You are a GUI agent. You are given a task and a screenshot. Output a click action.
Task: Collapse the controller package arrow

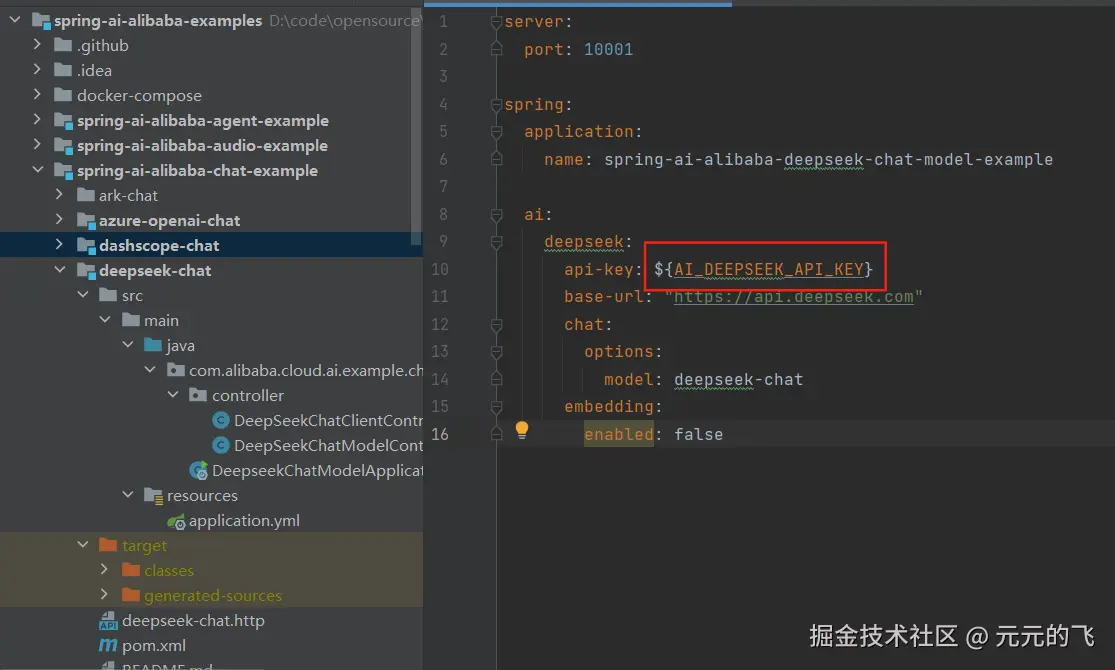[x=173, y=395]
